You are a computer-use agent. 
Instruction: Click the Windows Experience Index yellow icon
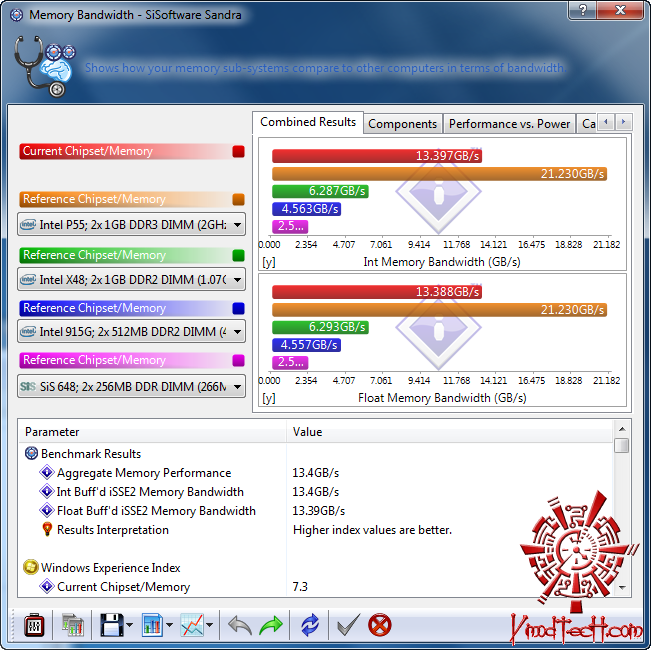31,567
